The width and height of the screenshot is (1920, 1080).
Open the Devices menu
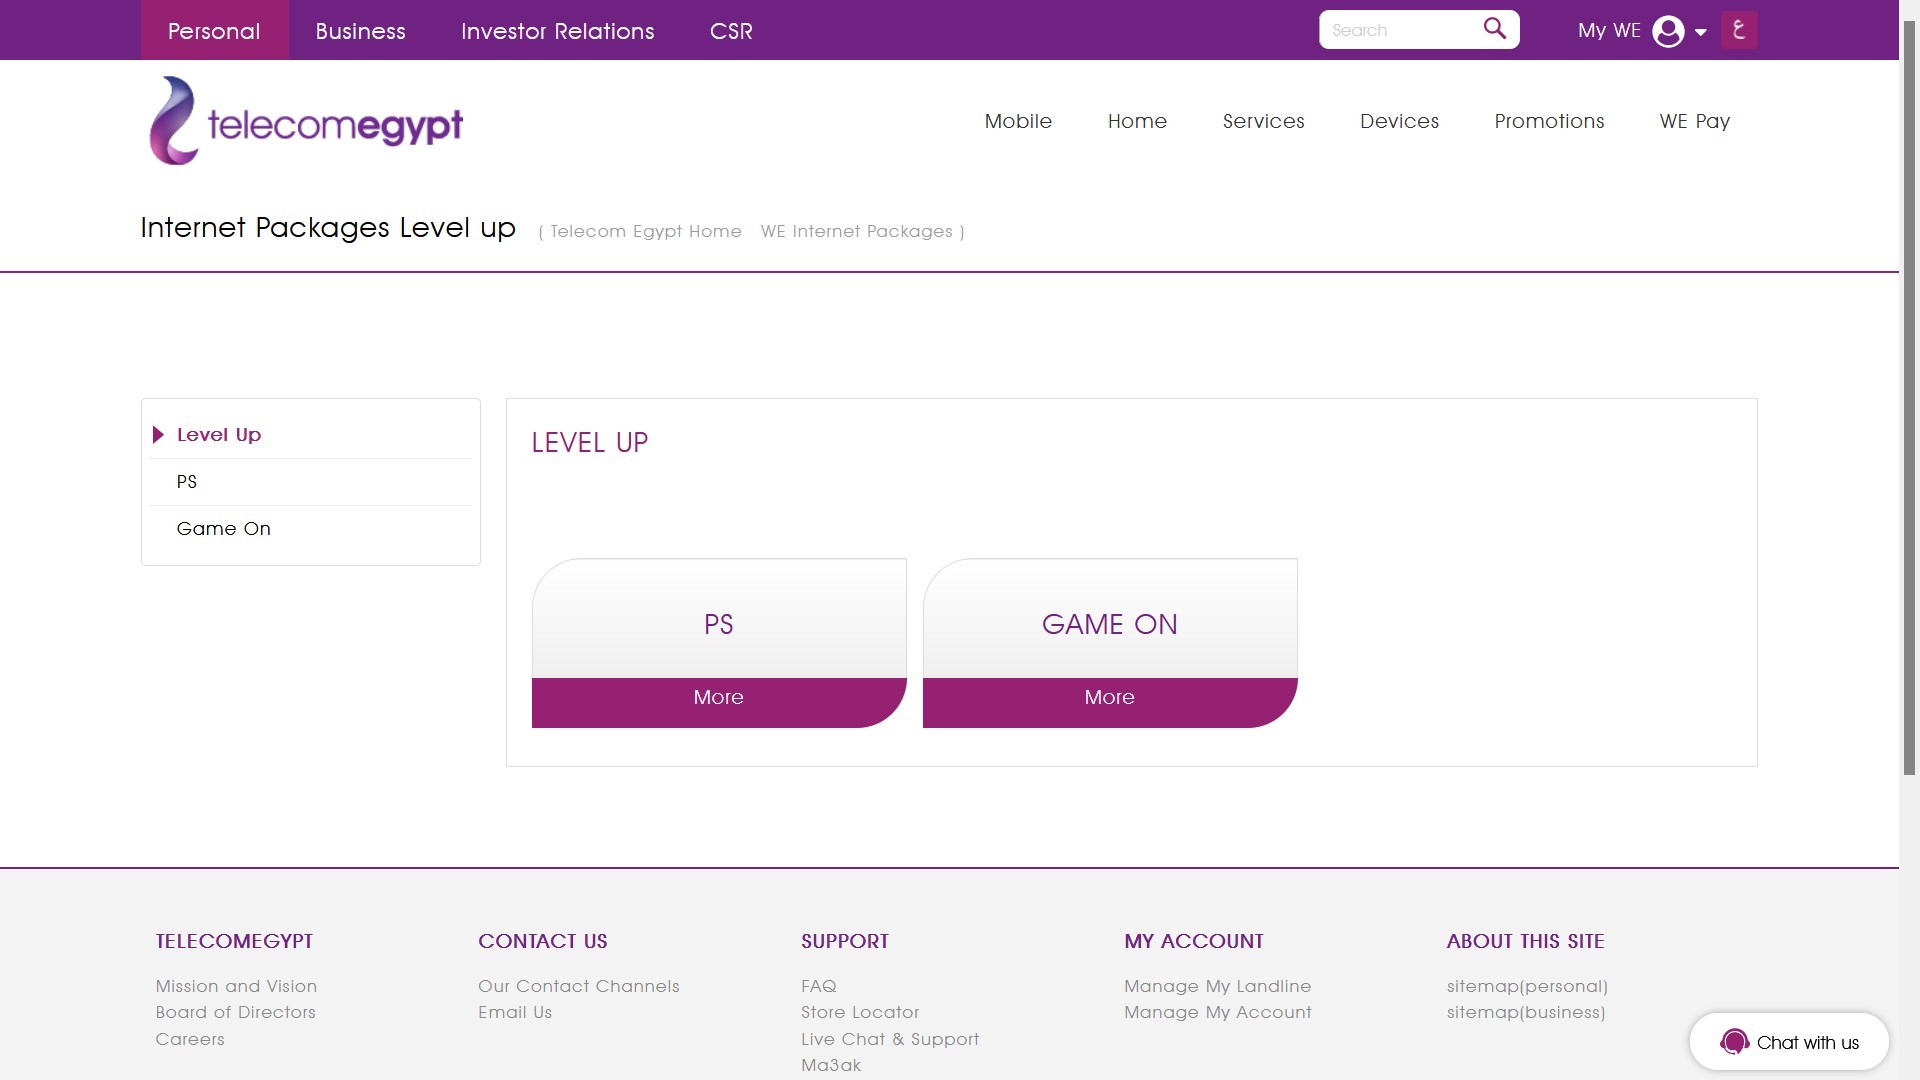tap(1399, 121)
